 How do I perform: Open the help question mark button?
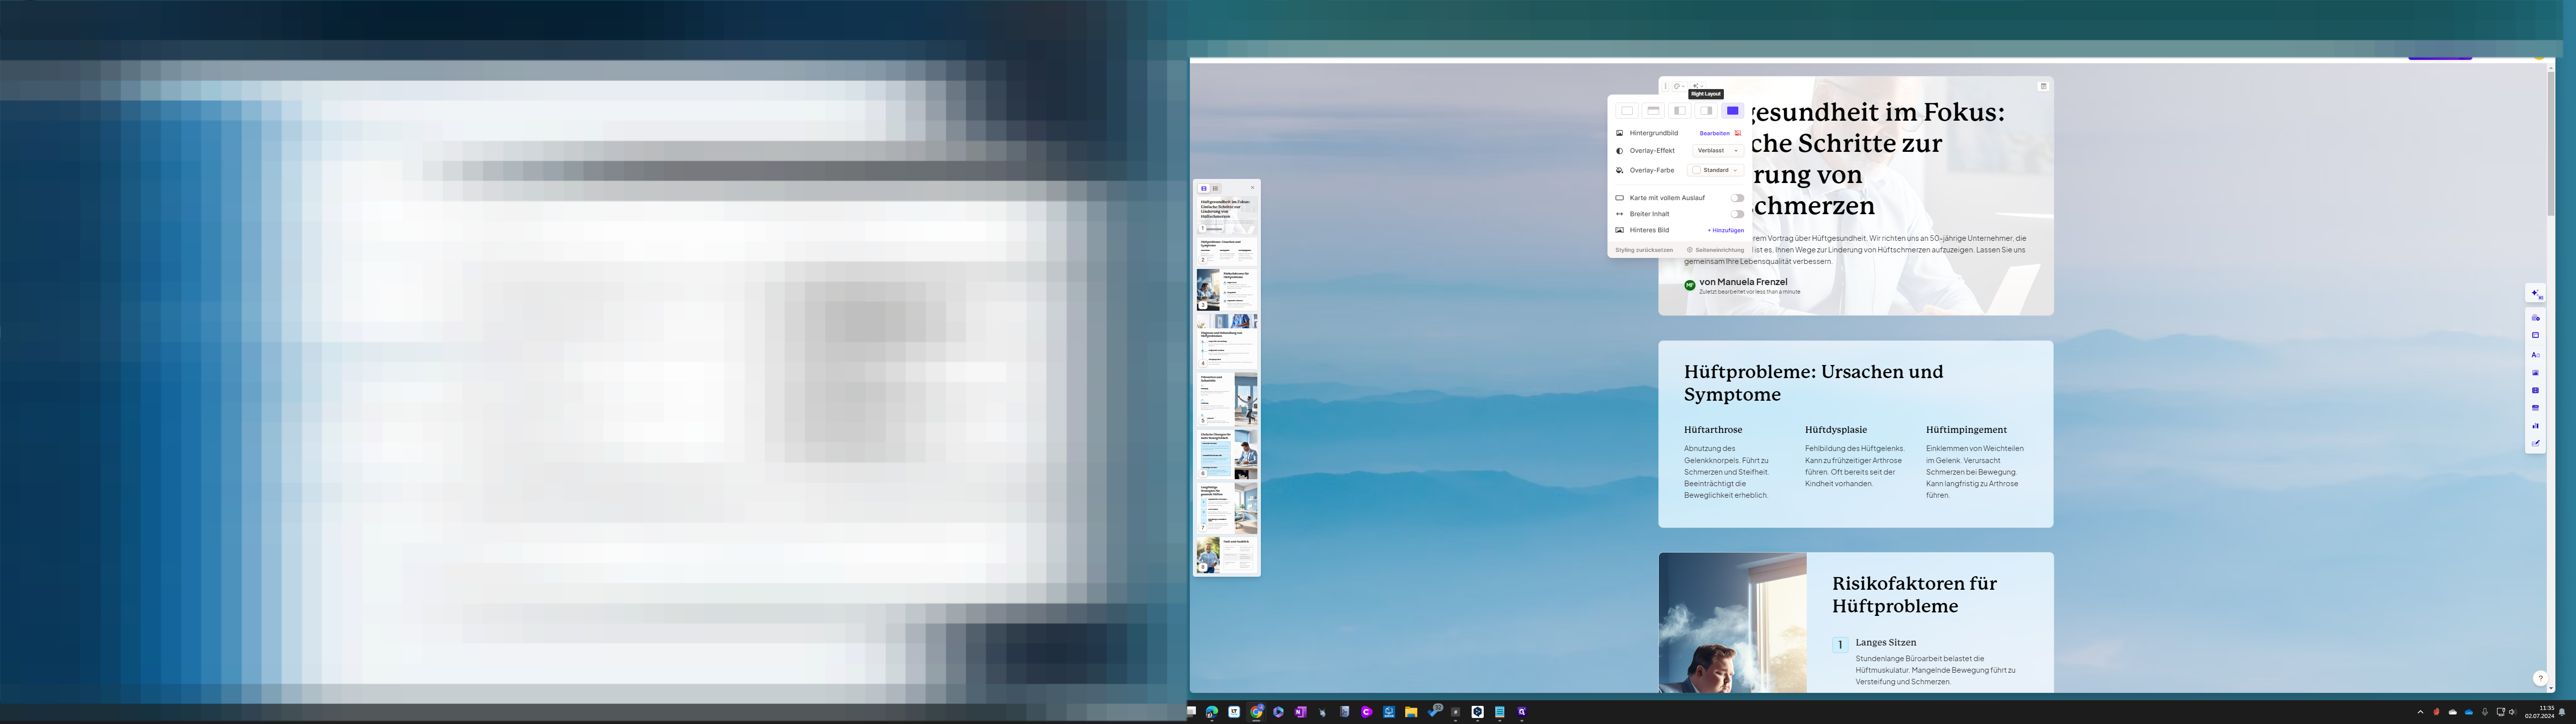[x=2540, y=678]
